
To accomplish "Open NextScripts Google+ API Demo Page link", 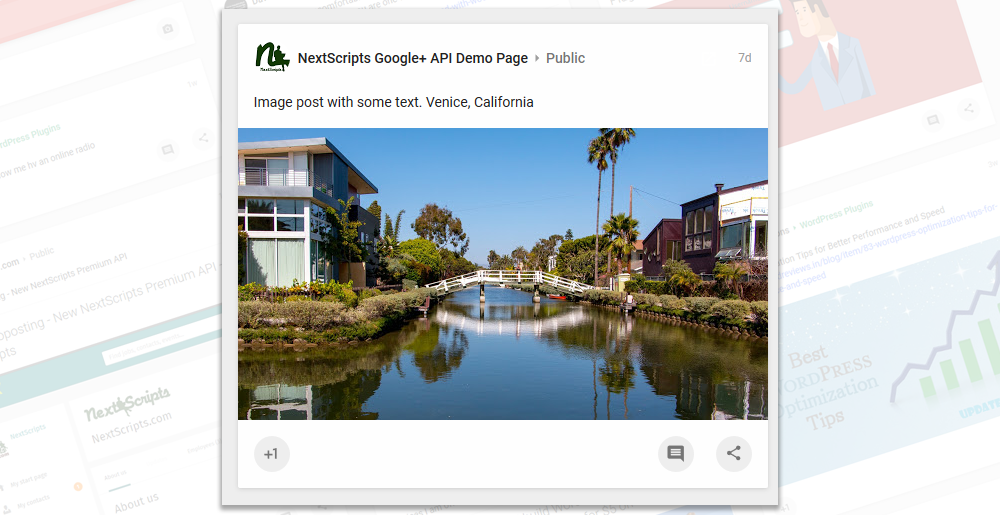I will [413, 58].
